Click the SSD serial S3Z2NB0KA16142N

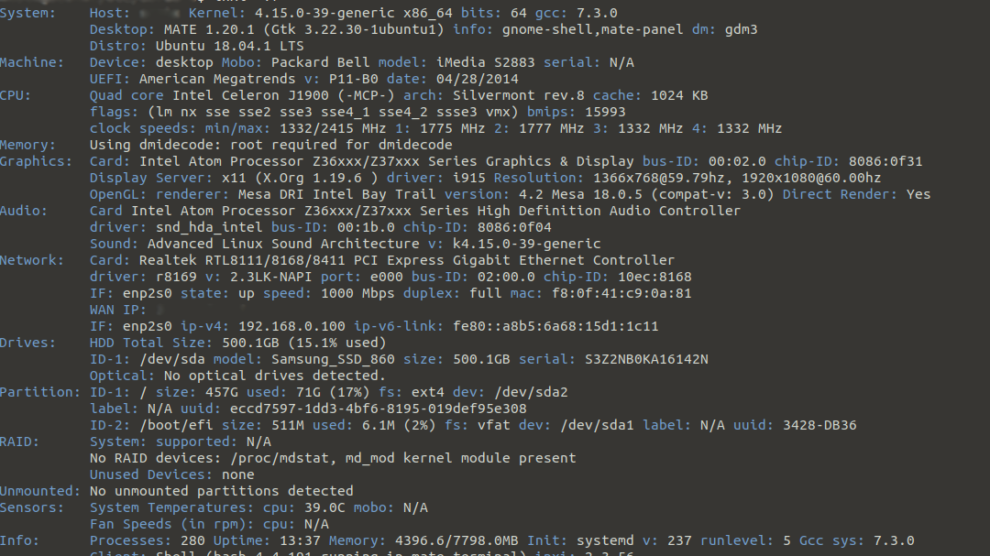click(646, 359)
